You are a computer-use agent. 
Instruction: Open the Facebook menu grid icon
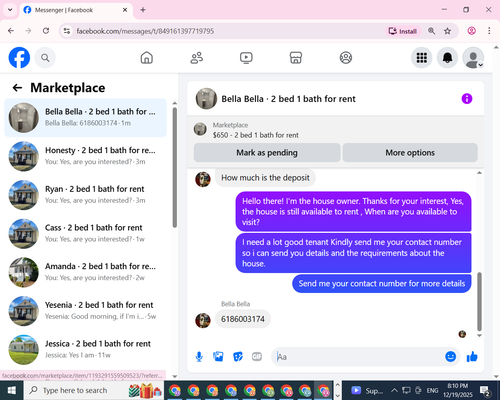tap(422, 58)
